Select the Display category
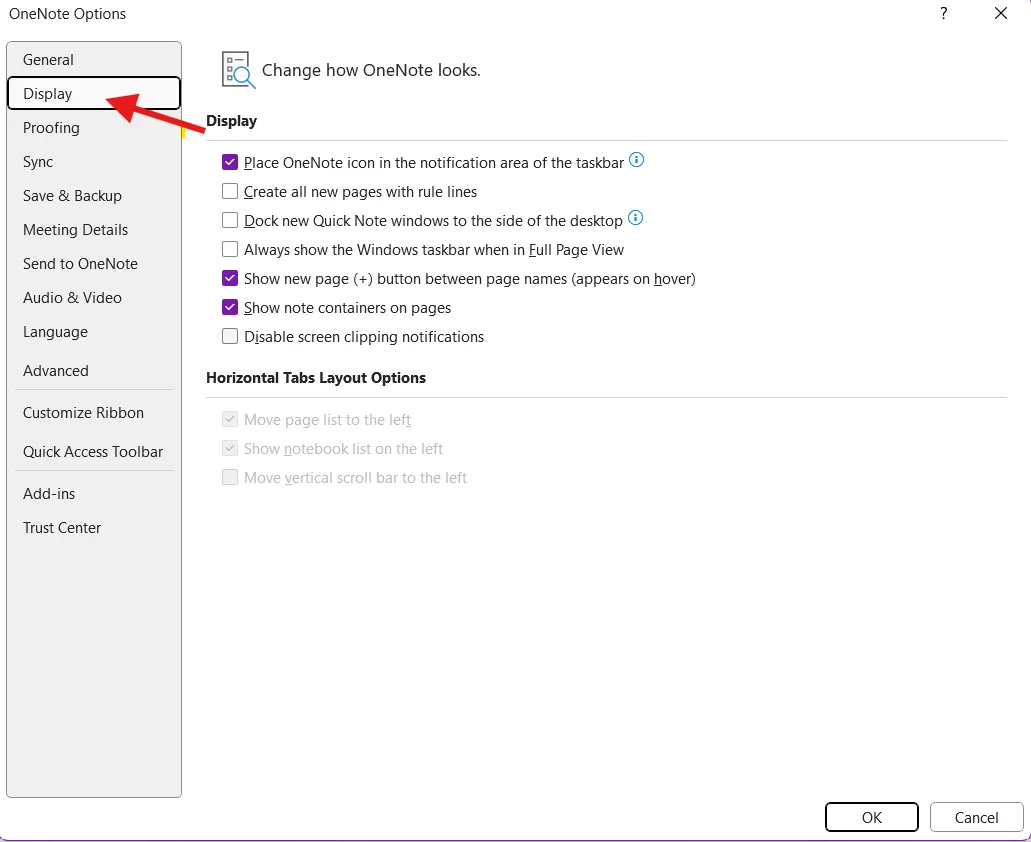The width and height of the screenshot is (1031, 842). (x=93, y=93)
